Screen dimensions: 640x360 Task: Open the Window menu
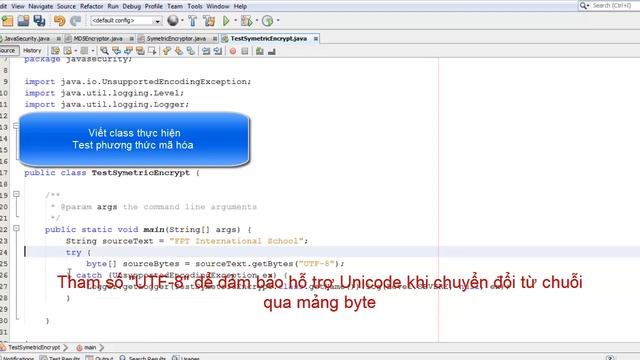(x=218, y=6)
